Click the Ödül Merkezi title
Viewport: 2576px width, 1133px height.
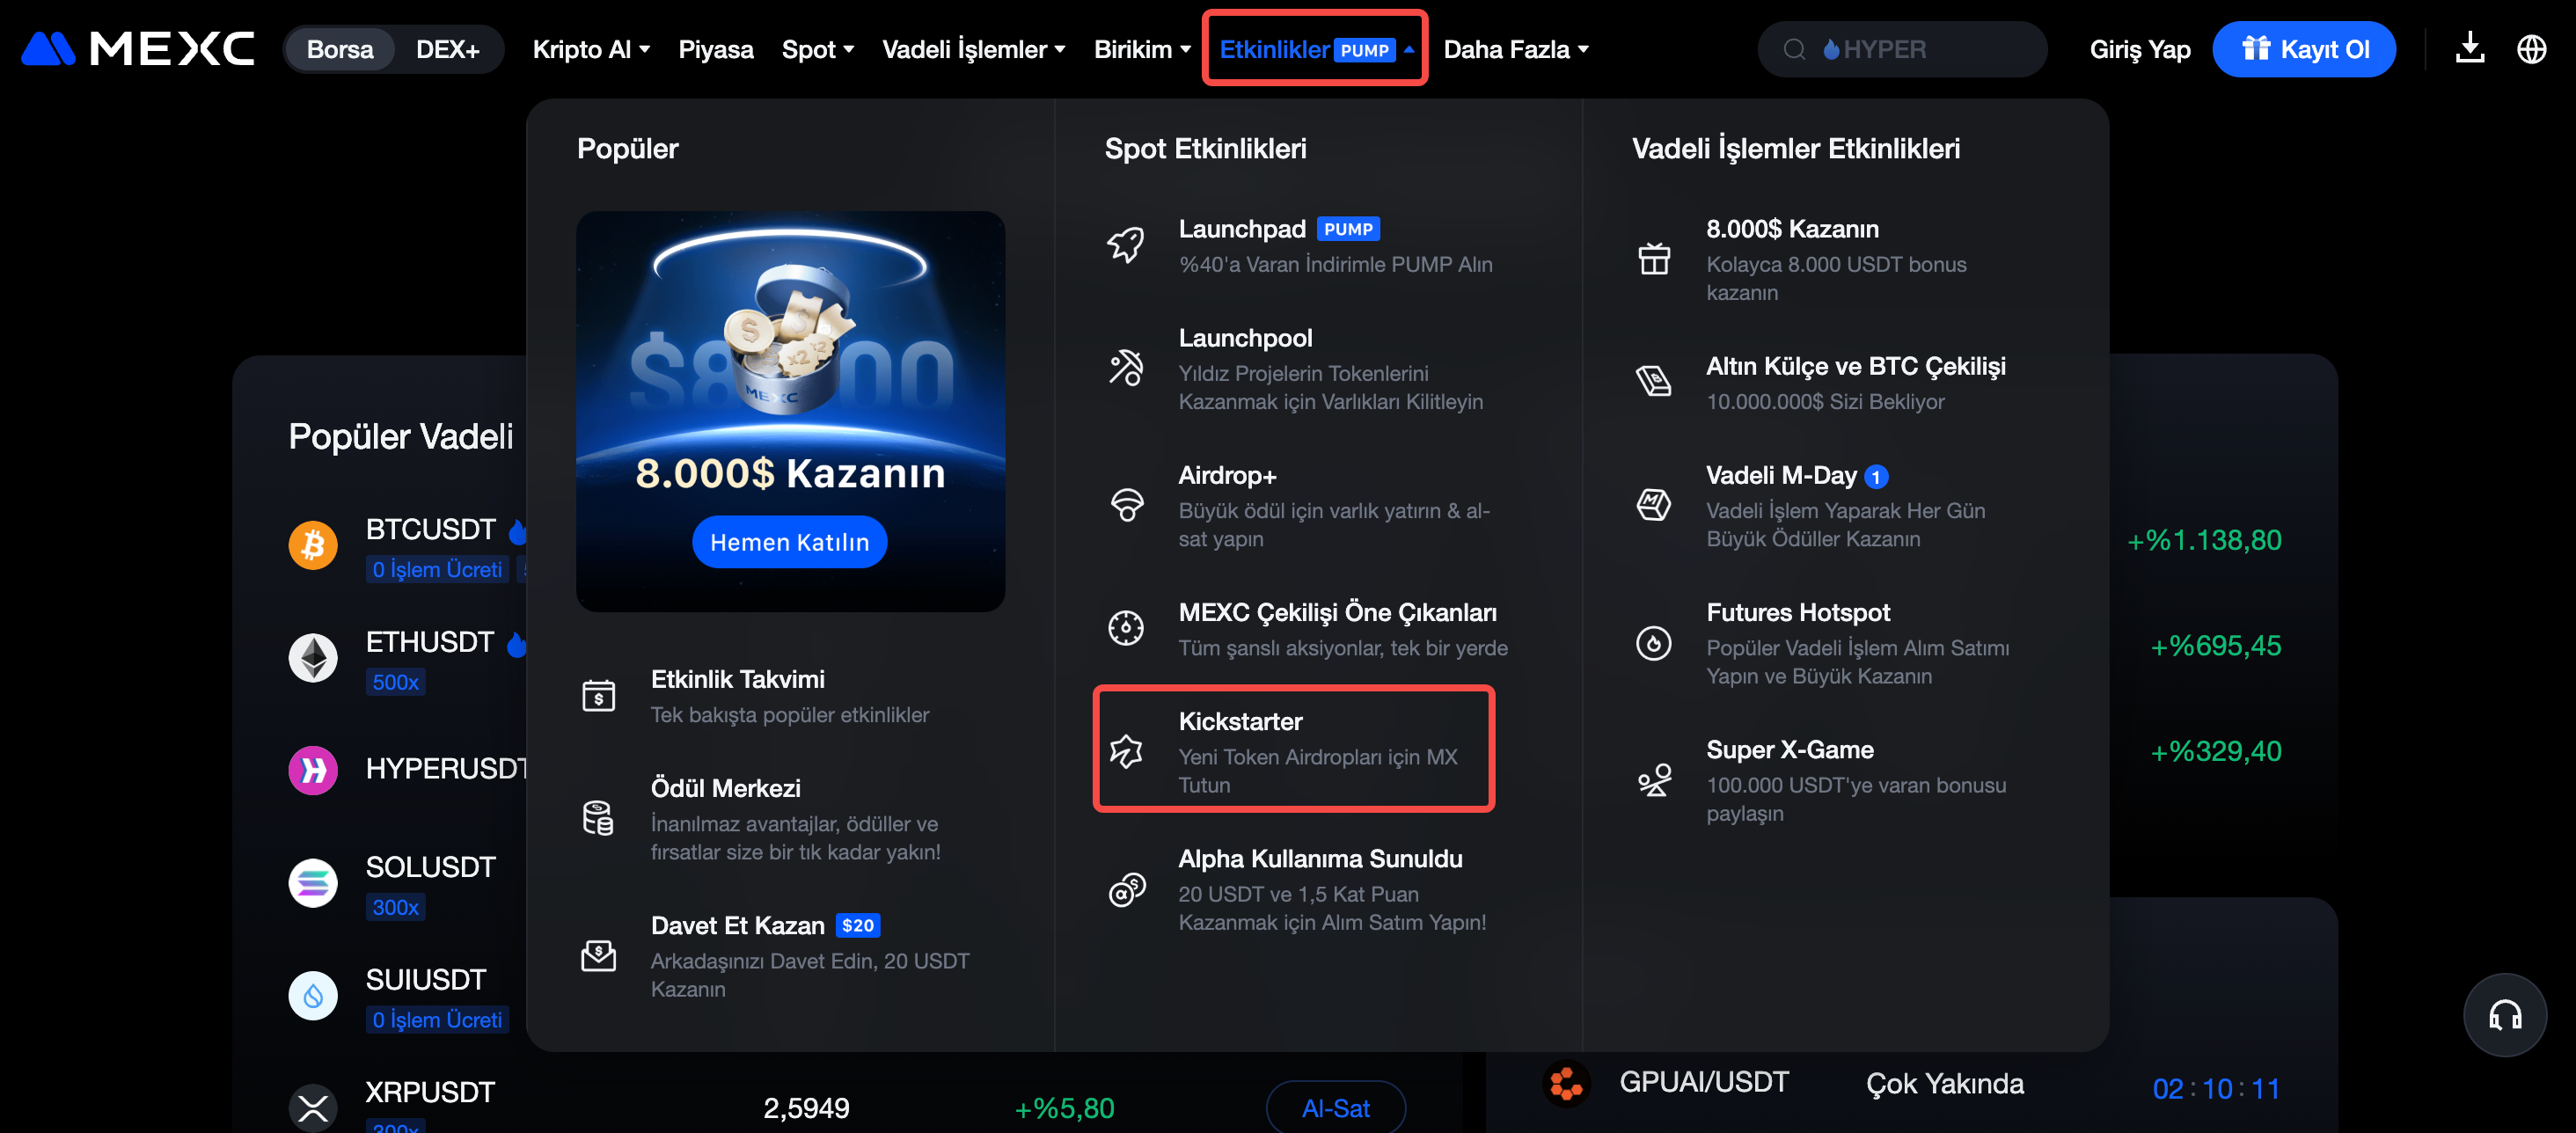click(725, 788)
